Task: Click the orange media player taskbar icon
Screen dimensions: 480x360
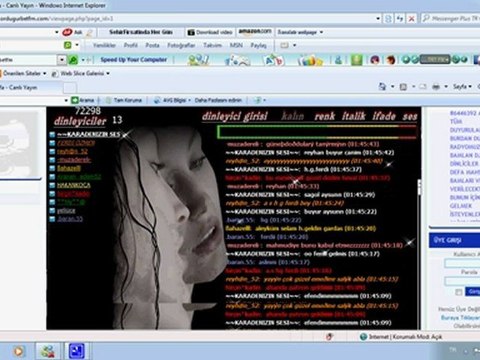Action: (19, 351)
